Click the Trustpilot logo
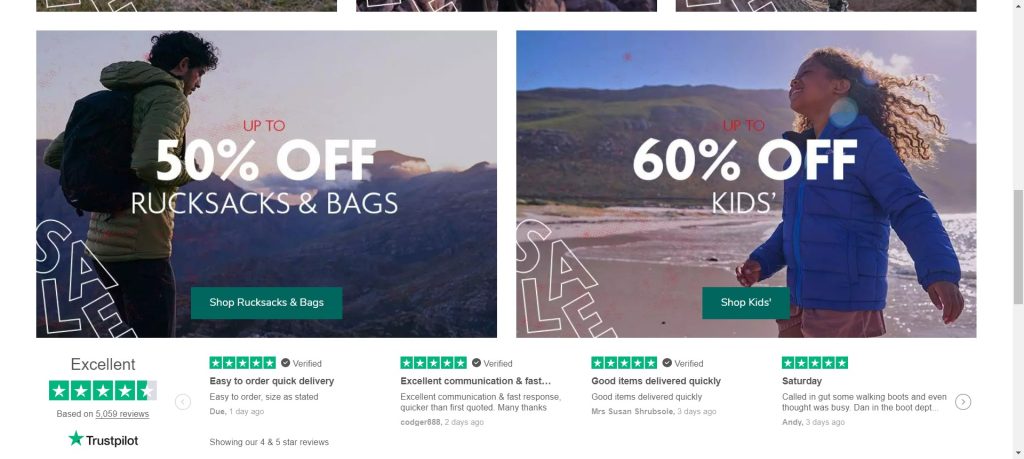This screenshot has height=459, width=1024. pos(103,439)
